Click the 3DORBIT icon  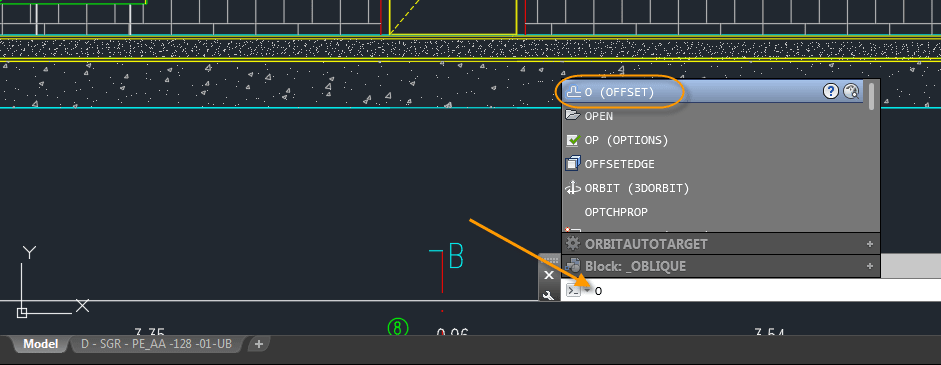coord(573,188)
